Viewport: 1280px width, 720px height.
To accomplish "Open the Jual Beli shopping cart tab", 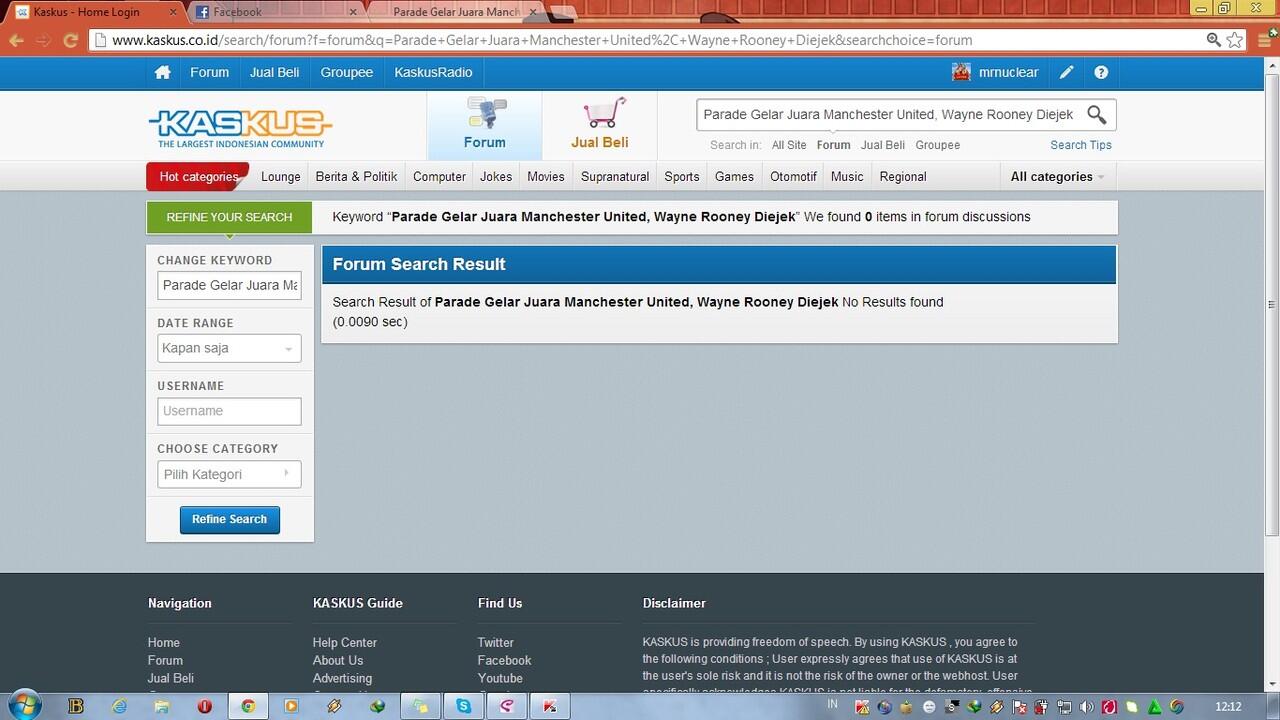I will coord(600,125).
